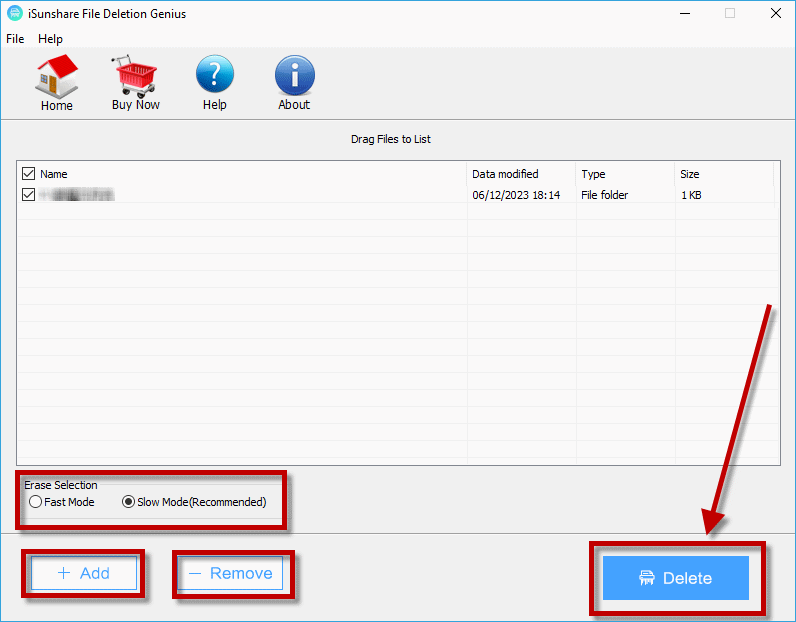Open the Help menu in the menu bar
The height and width of the screenshot is (622, 796).
point(50,39)
